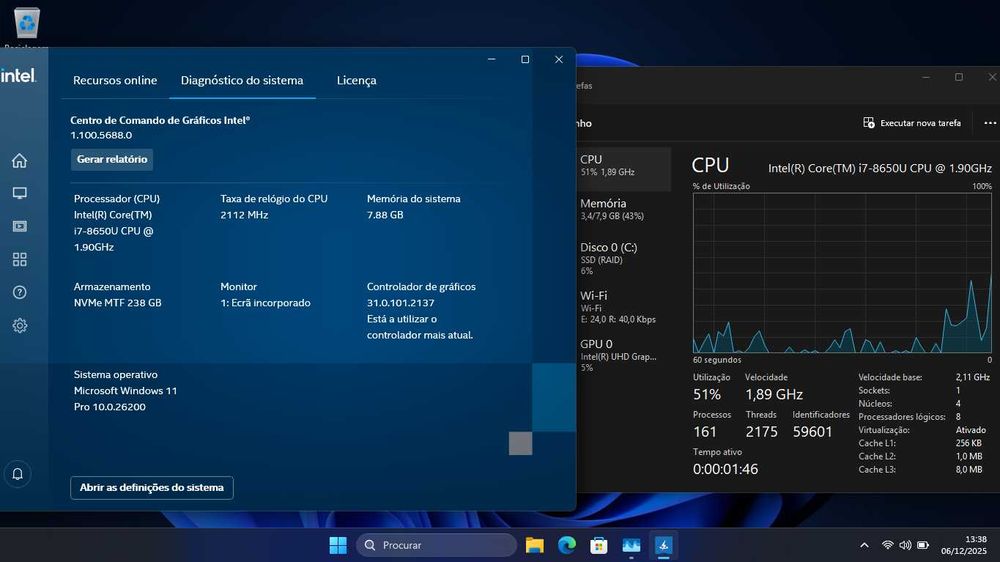Maximize the Intel Graphics window
This screenshot has height=562, width=1000.
525,59
